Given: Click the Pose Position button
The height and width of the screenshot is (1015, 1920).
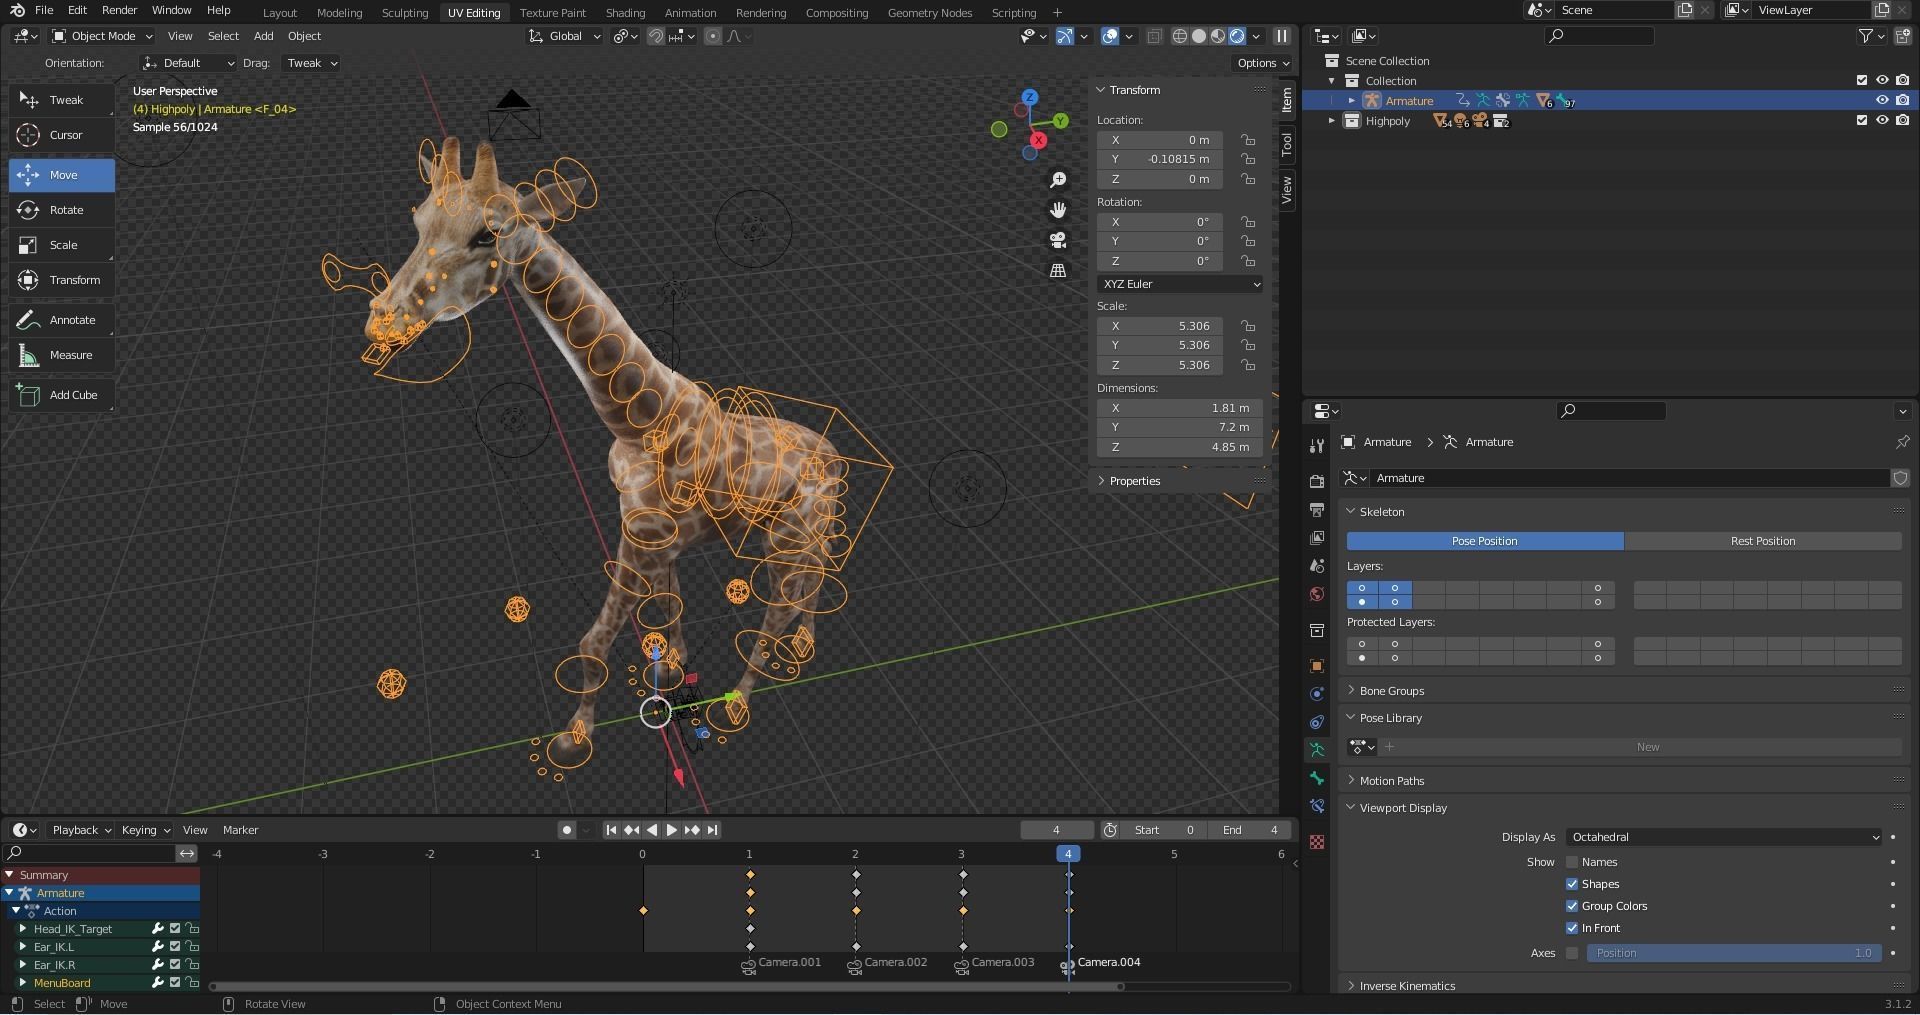Looking at the screenshot, I should (x=1485, y=541).
